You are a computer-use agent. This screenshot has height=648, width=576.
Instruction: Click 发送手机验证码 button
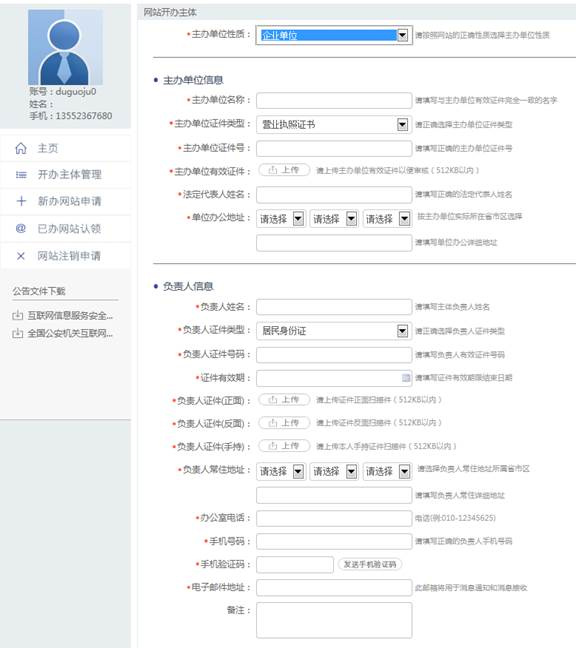point(370,564)
